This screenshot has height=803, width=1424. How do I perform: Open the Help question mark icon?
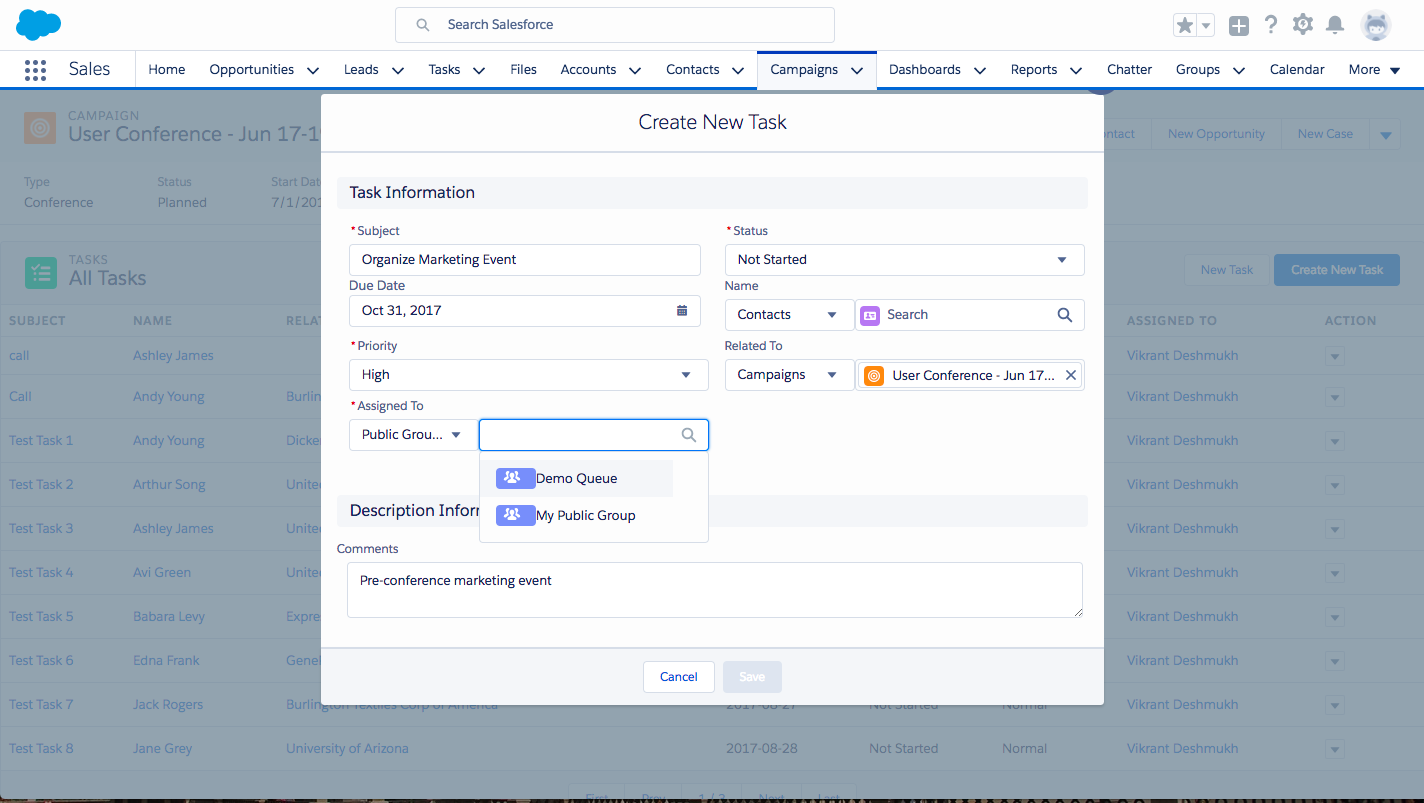pos(1271,25)
